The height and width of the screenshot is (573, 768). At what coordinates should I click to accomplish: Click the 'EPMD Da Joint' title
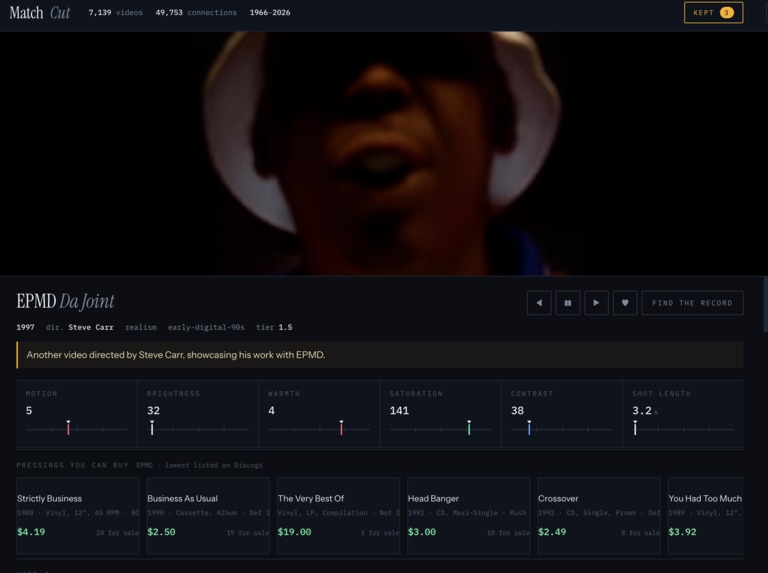[x=66, y=301]
